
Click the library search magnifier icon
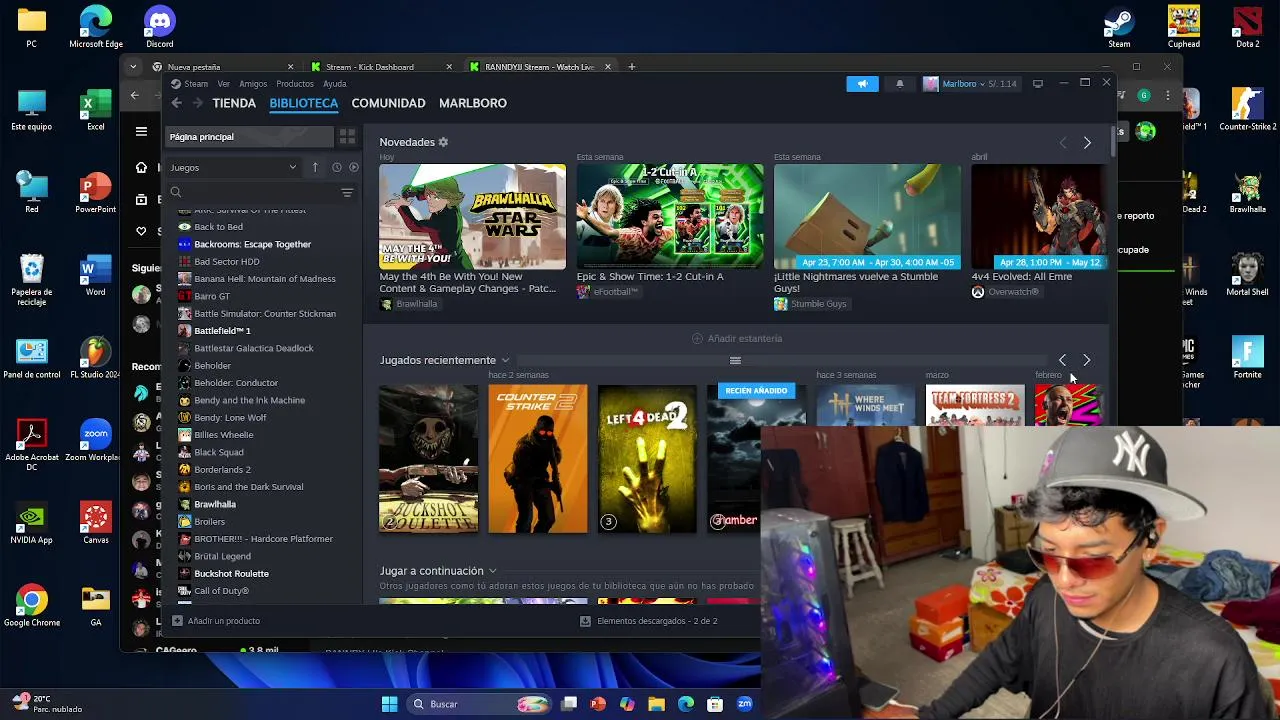pos(176,192)
